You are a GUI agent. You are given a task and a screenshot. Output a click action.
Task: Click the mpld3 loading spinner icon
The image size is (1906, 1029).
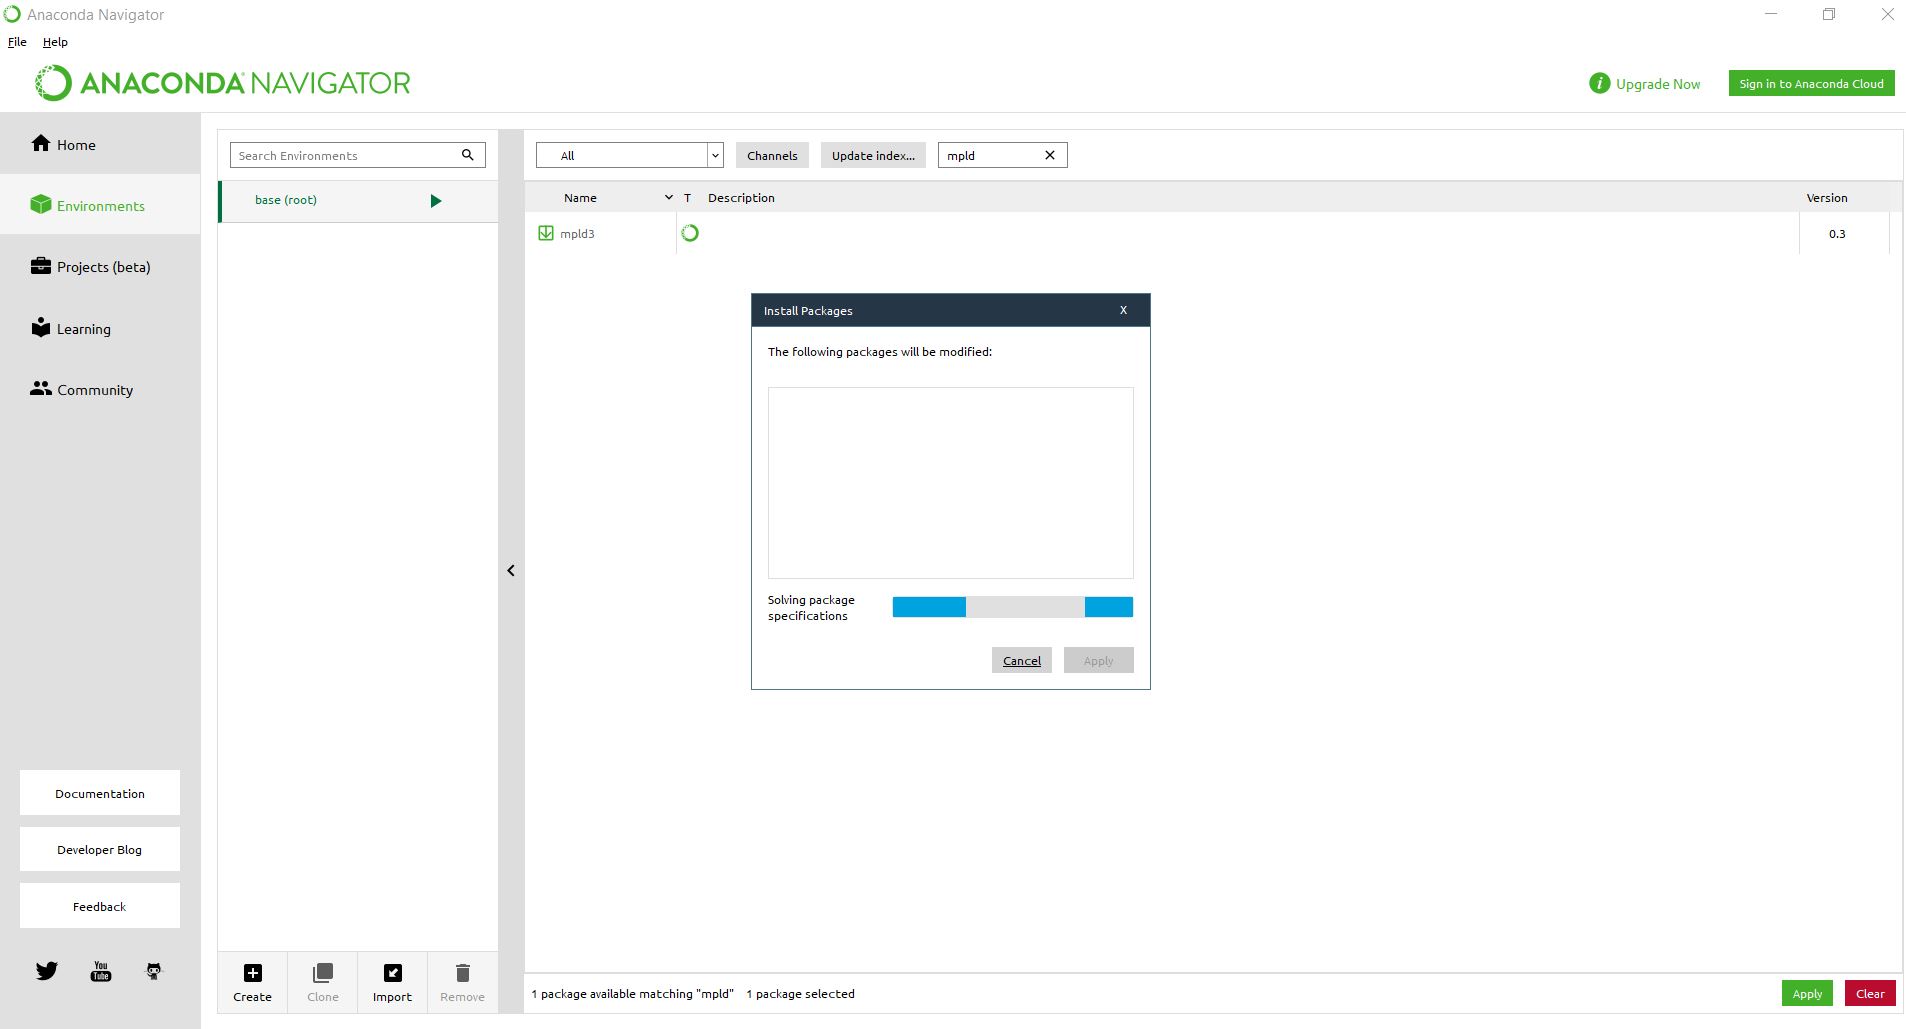pyautogui.click(x=690, y=233)
